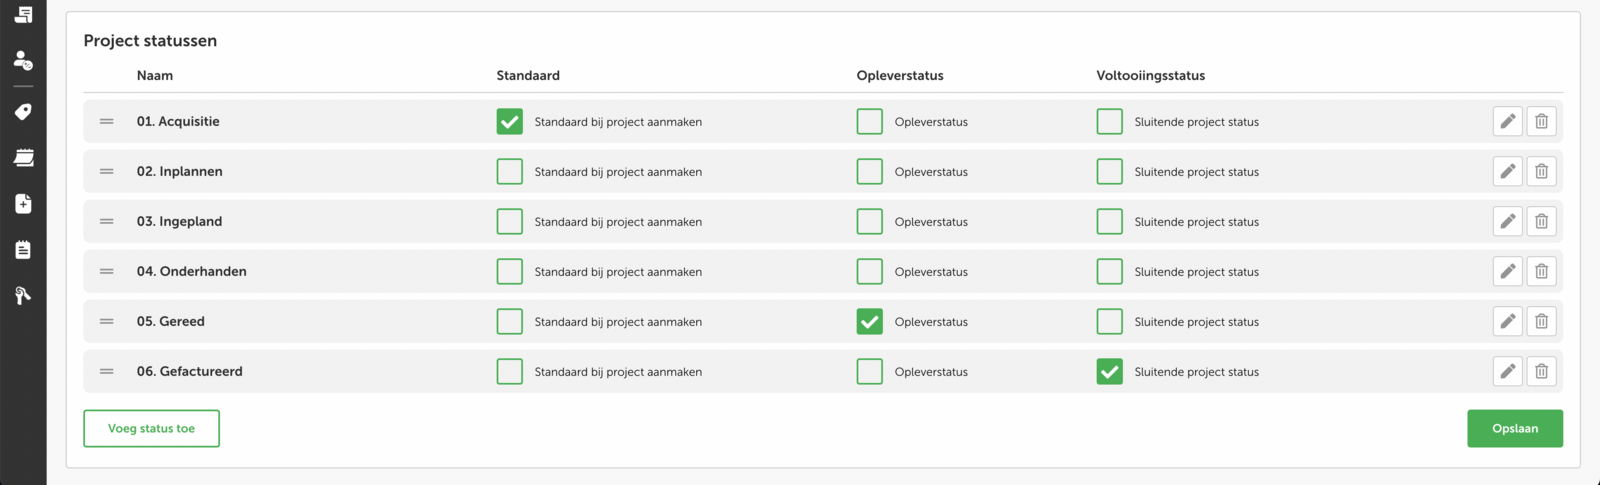The height and width of the screenshot is (485, 1600).
Task: Enable Standaard checkbox for 02. Inplannen
Action: point(510,172)
